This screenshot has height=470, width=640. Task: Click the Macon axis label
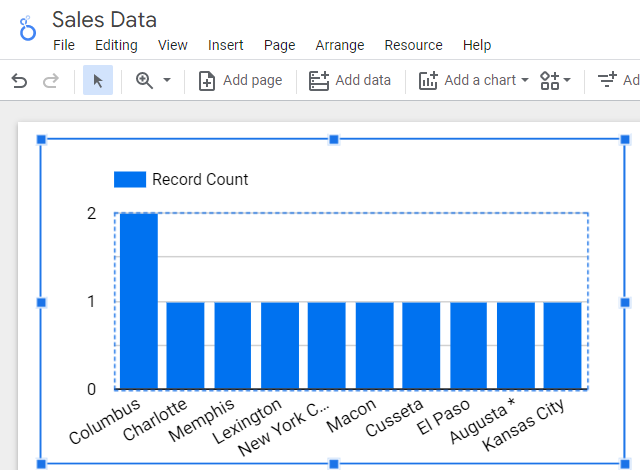click(351, 415)
